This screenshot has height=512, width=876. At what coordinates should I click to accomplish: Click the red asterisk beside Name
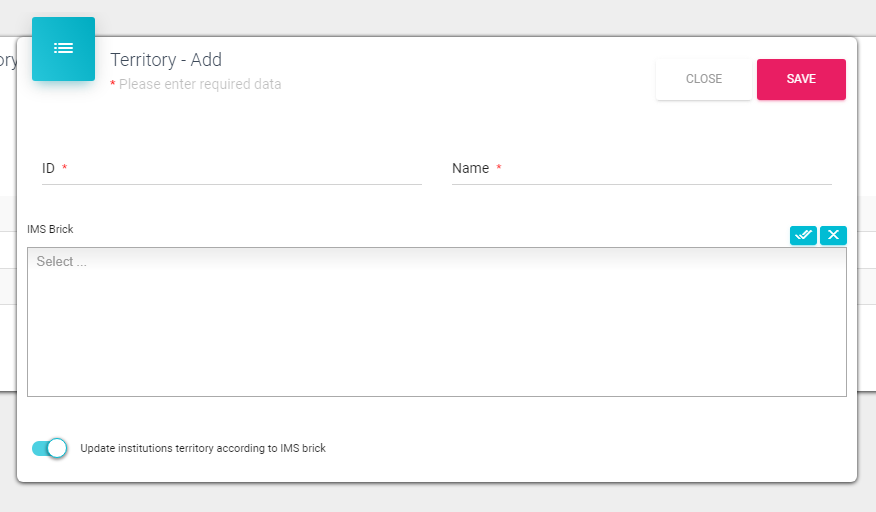click(x=499, y=168)
